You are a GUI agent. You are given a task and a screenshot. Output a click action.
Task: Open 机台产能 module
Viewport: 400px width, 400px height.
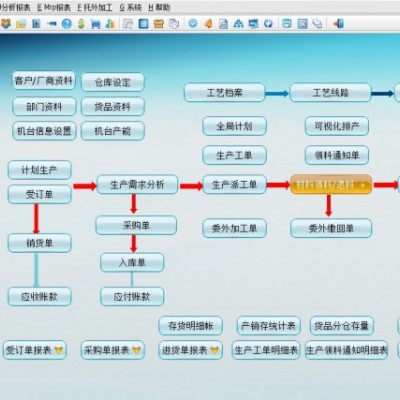pyautogui.click(x=113, y=131)
